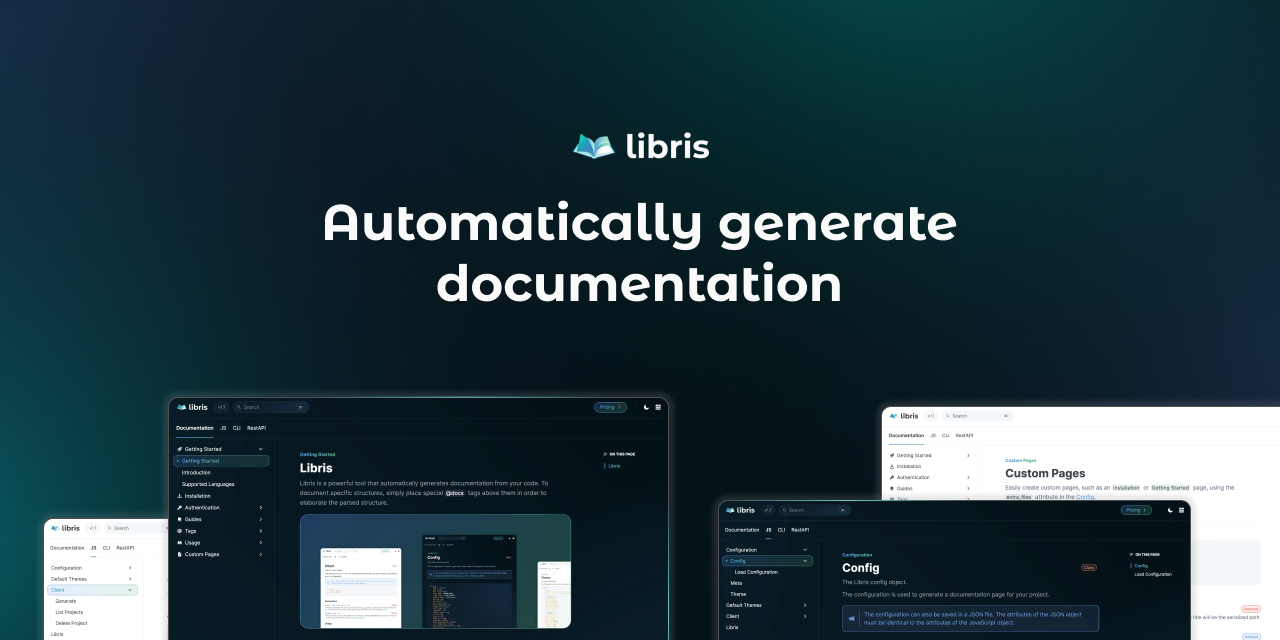The image size is (1280, 640).
Task: Collapse the Getting Started section chevron
Action: pos(261,449)
